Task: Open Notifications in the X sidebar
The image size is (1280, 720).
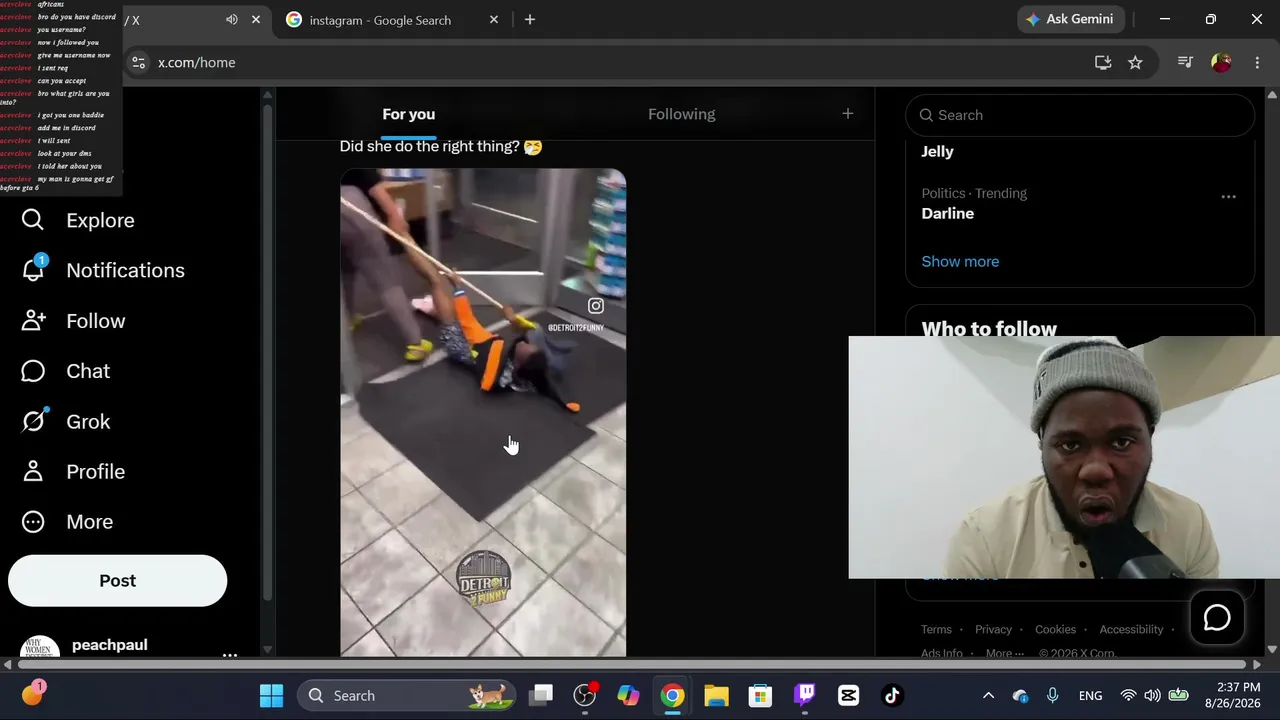Action: pyautogui.click(x=103, y=270)
